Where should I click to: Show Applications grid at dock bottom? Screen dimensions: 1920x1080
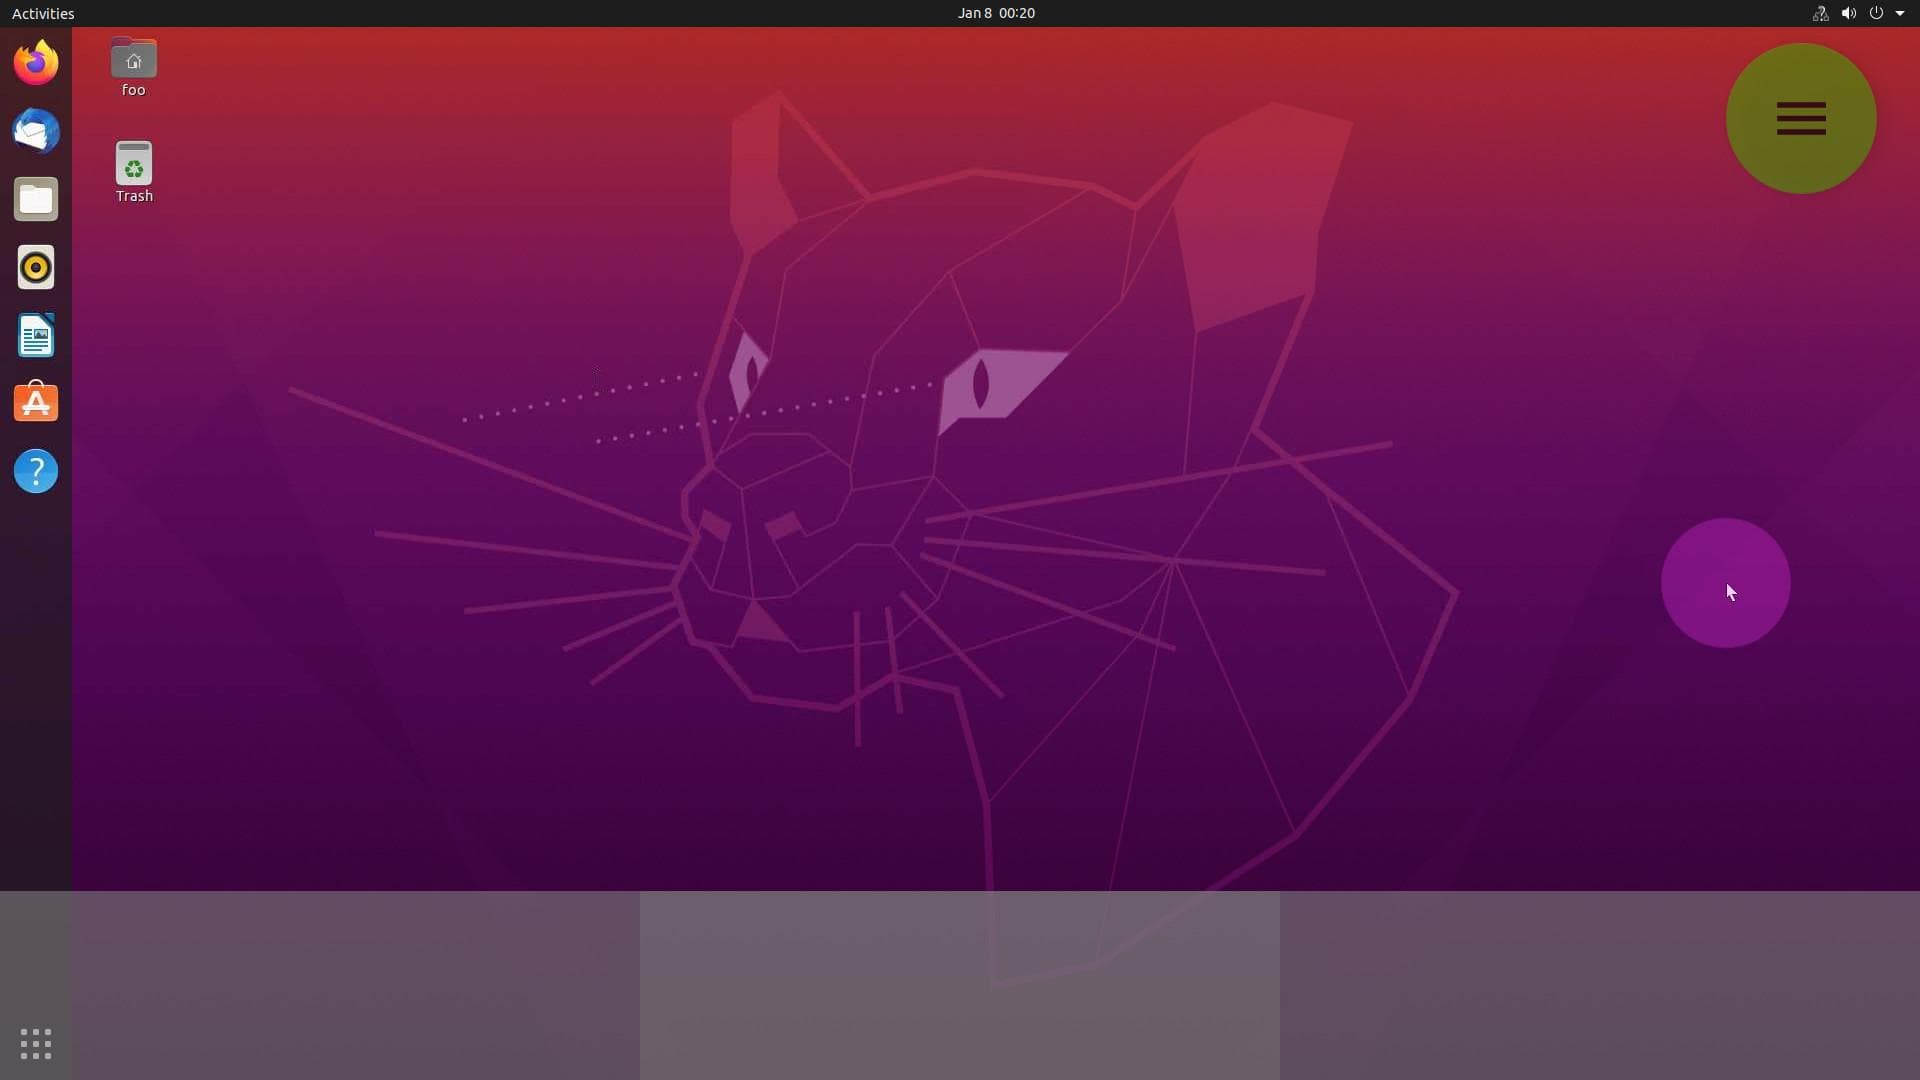tap(36, 1044)
